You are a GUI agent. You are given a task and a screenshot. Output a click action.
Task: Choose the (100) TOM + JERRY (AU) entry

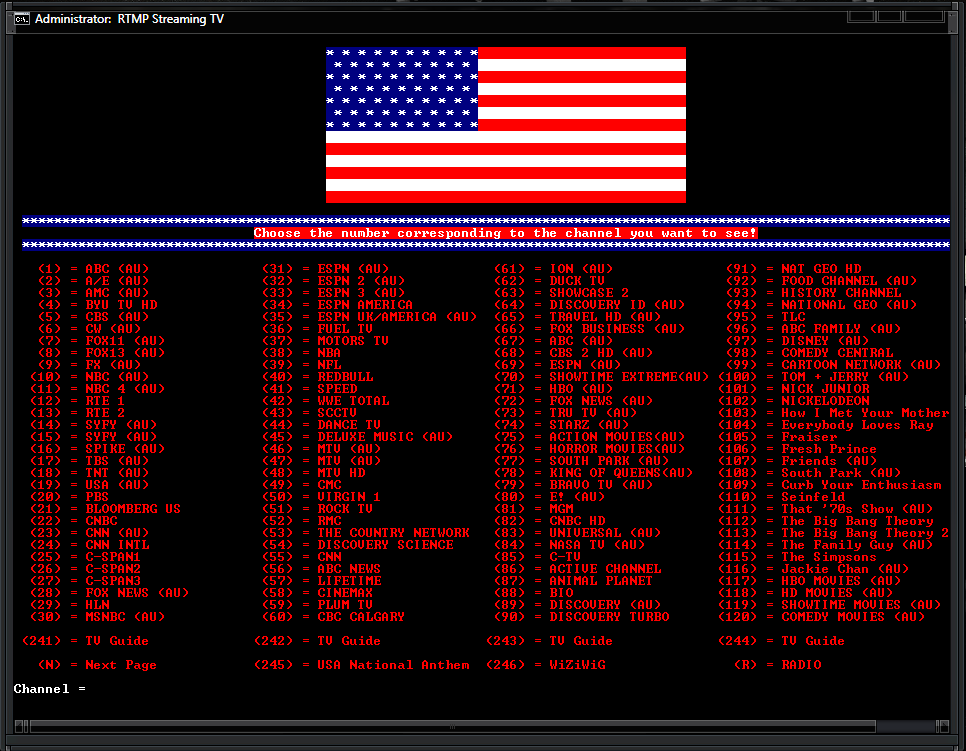point(814,377)
